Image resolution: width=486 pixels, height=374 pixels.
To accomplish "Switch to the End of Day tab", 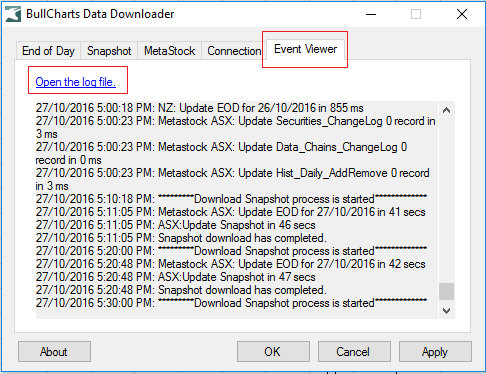I will pyautogui.click(x=48, y=51).
